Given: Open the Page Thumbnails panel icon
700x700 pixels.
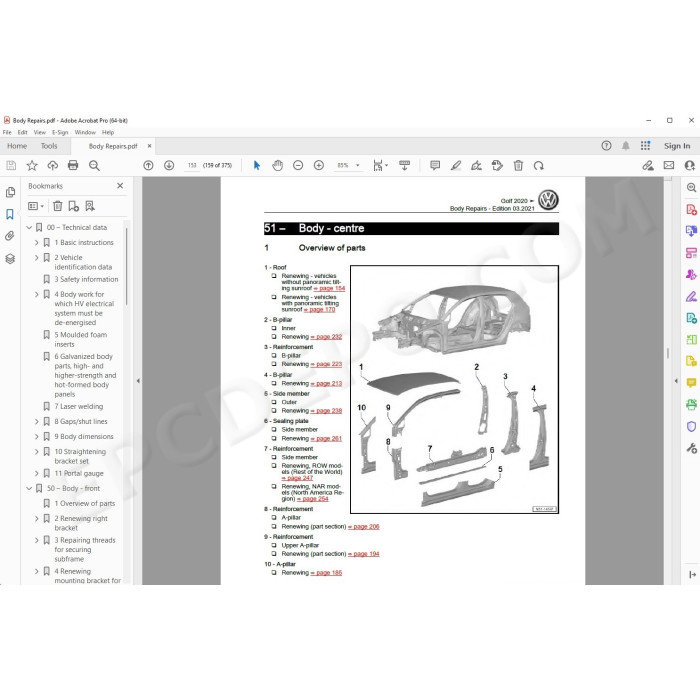Looking at the screenshot, I should pyautogui.click(x=10, y=192).
